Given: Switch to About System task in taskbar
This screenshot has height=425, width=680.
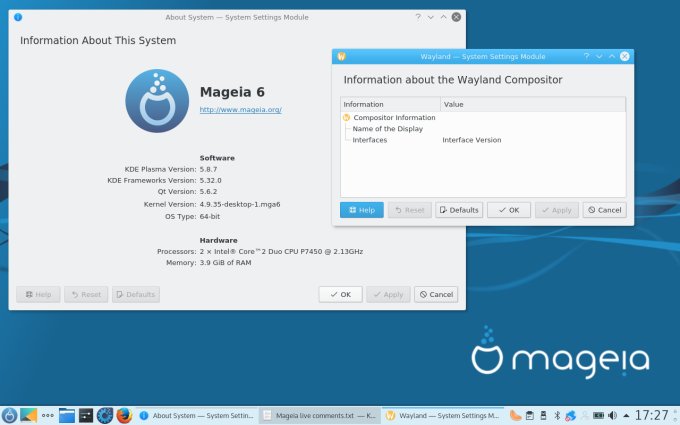Looking at the screenshot, I should tap(197, 415).
